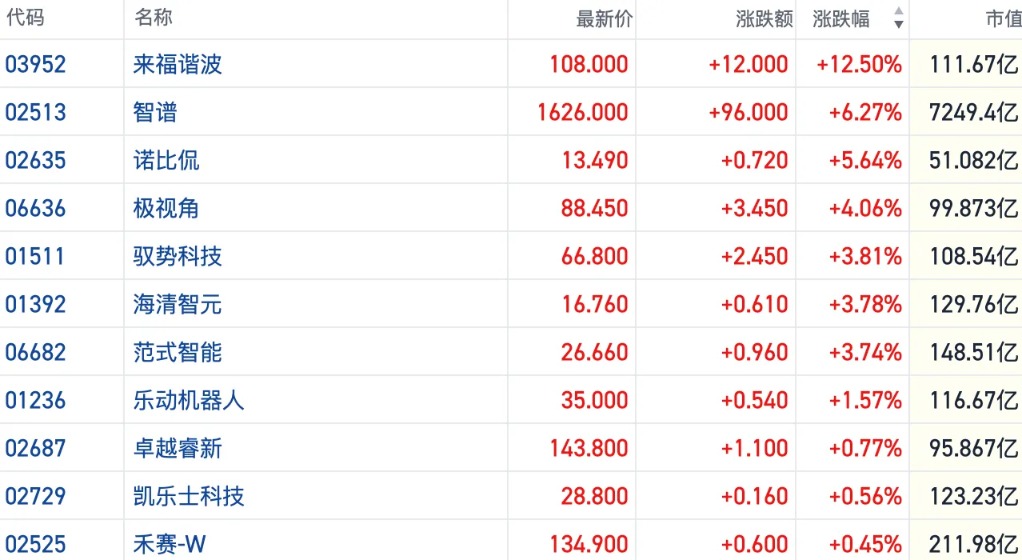1022x560 pixels.
Task: Open the 海清智元 stock link
Action: click(x=177, y=304)
